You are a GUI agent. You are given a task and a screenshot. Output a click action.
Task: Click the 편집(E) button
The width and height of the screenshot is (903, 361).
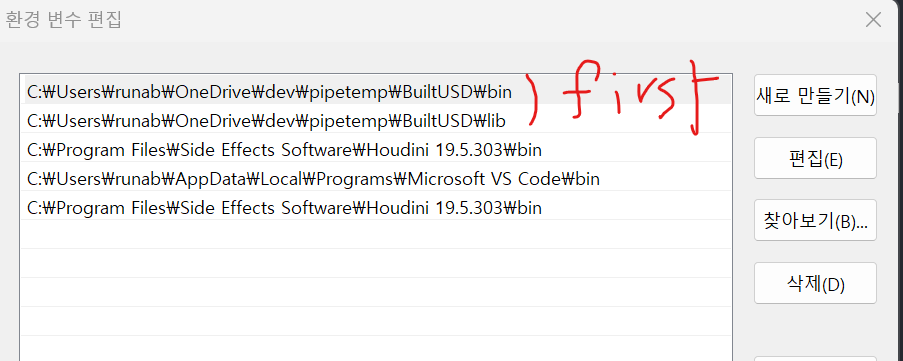click(815, 158)
